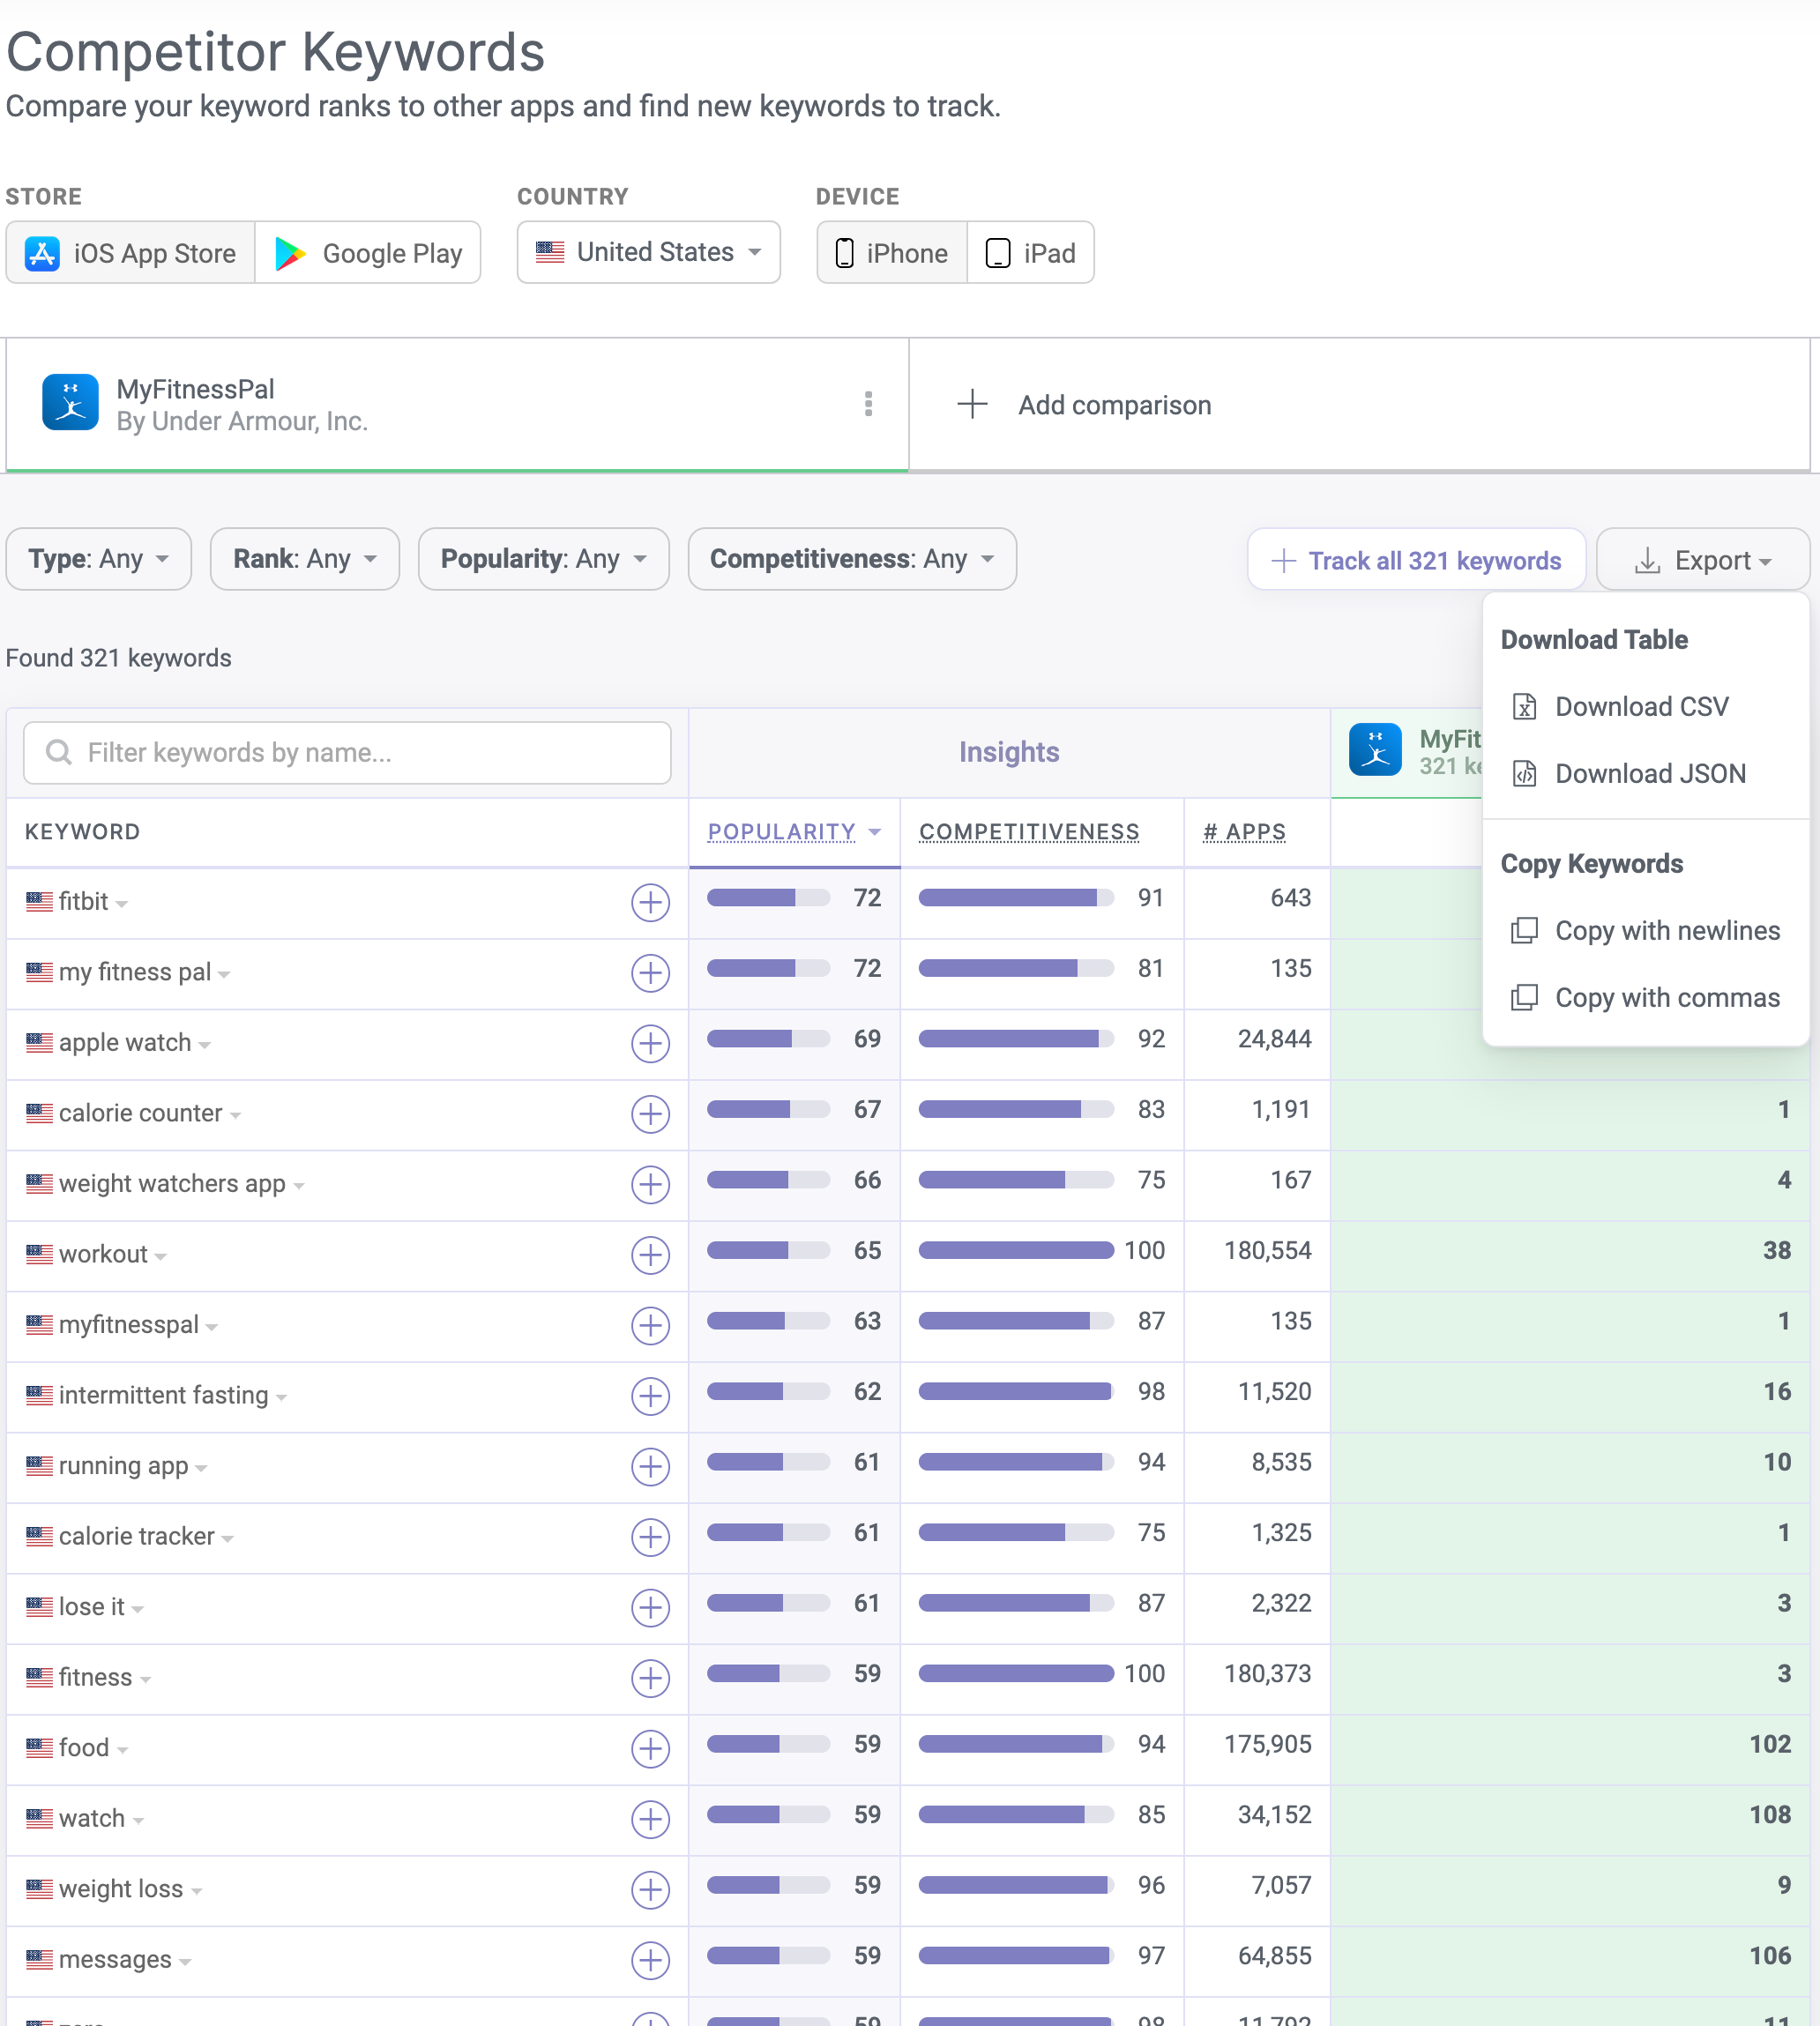Add 'weight loss' keyword plus icon
This screenshot has height=2026, width=1820.
(x=650, y=1889)
